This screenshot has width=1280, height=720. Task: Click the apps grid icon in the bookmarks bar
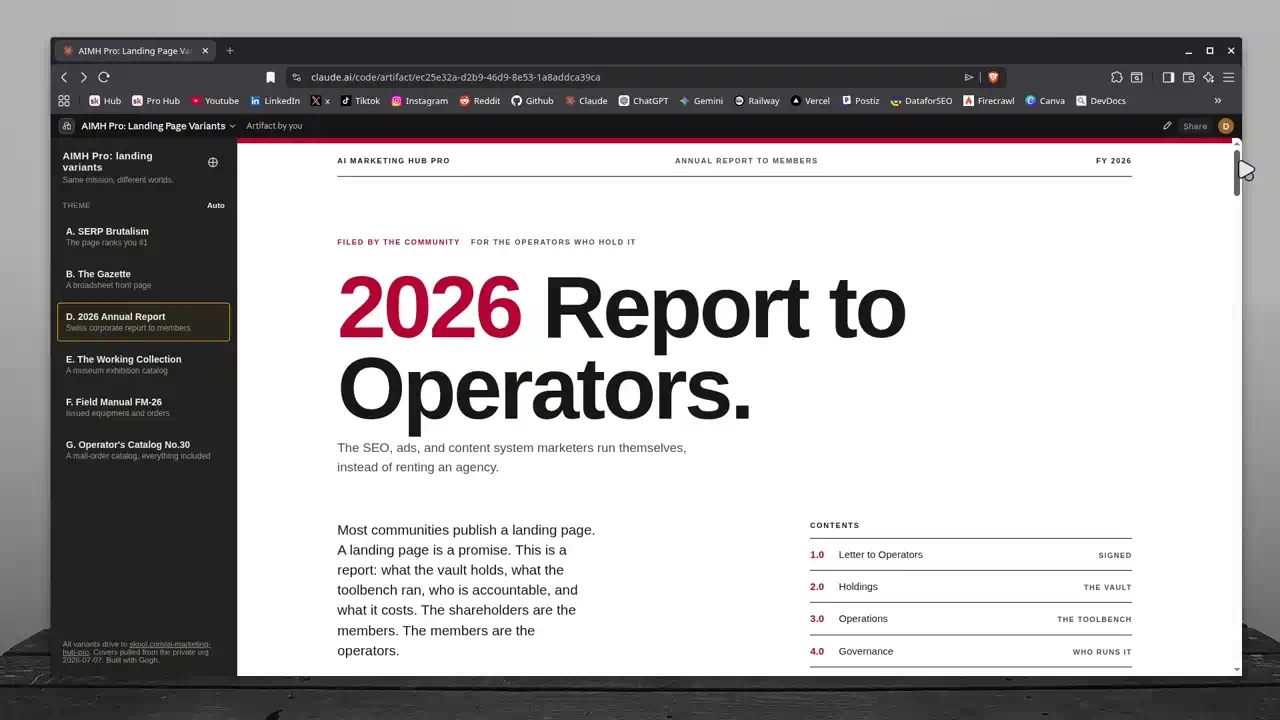(x=64, y=101)
